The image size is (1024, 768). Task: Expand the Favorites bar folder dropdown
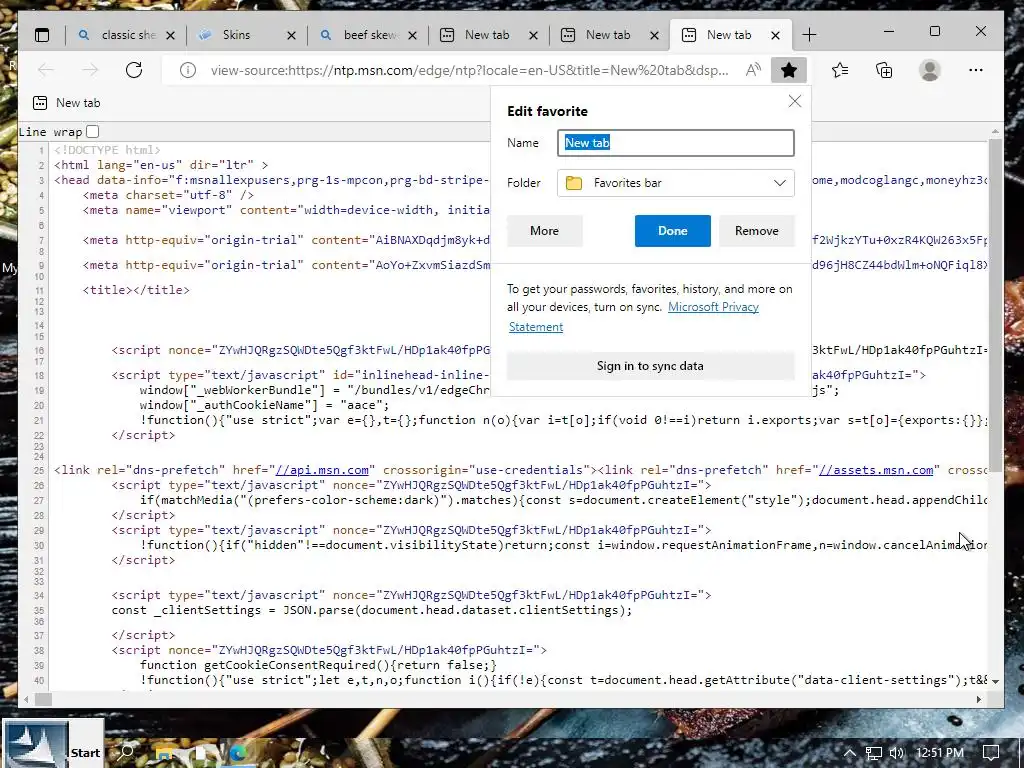pos(676,183)
